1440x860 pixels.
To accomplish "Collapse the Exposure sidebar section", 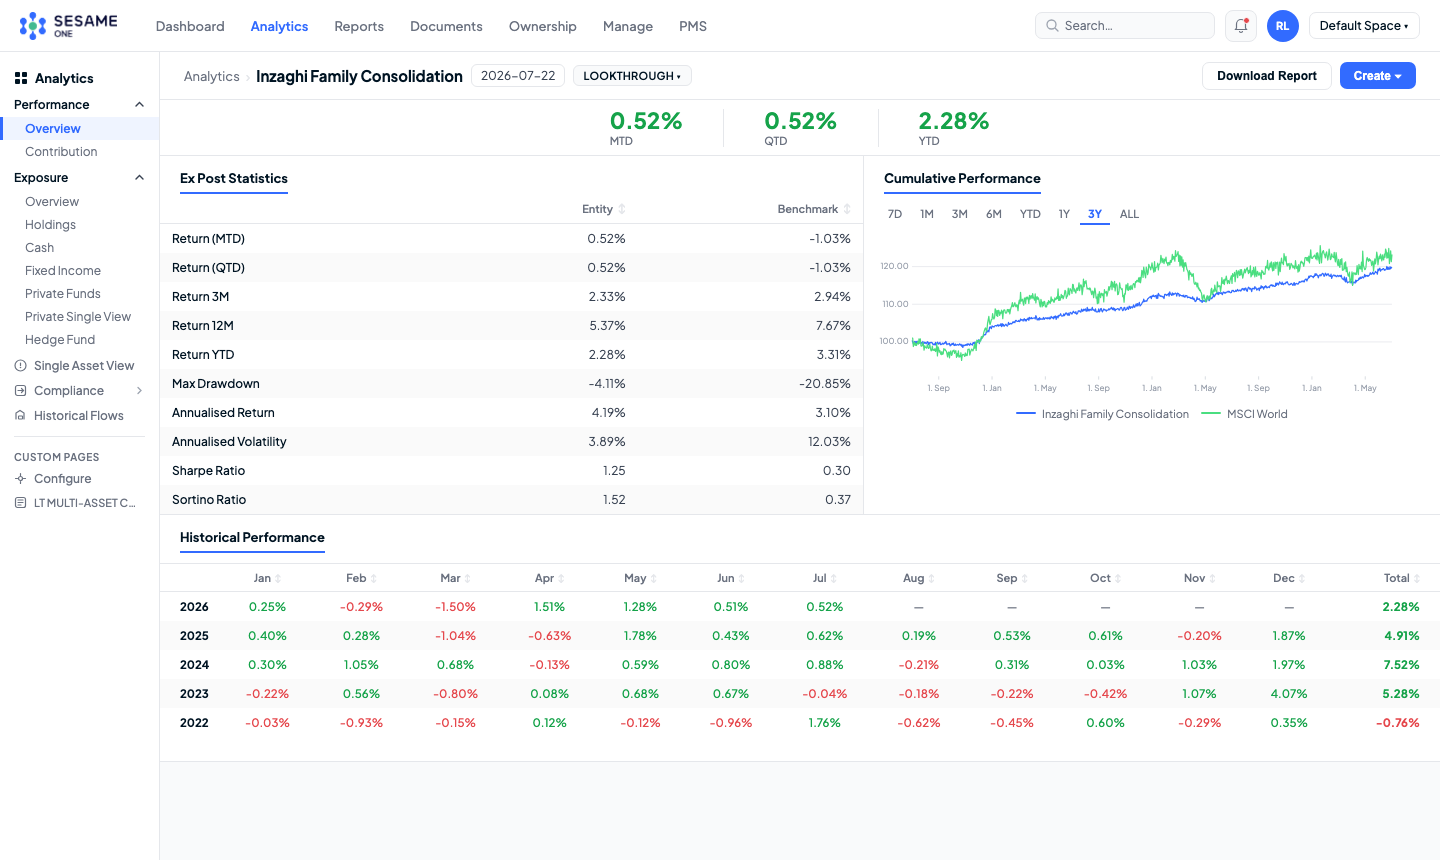I will (139, 178).
